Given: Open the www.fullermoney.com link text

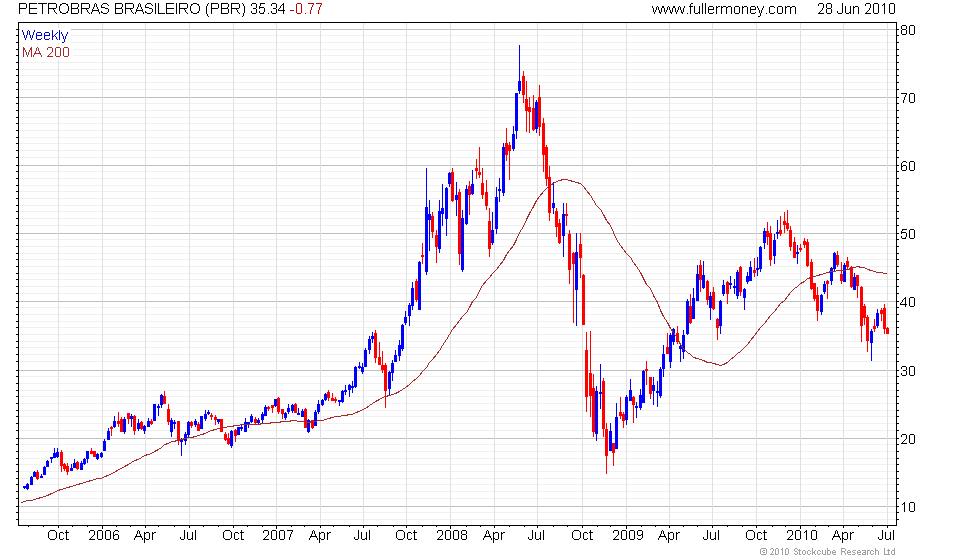Looking at the screenshot, I should point(724,9).
